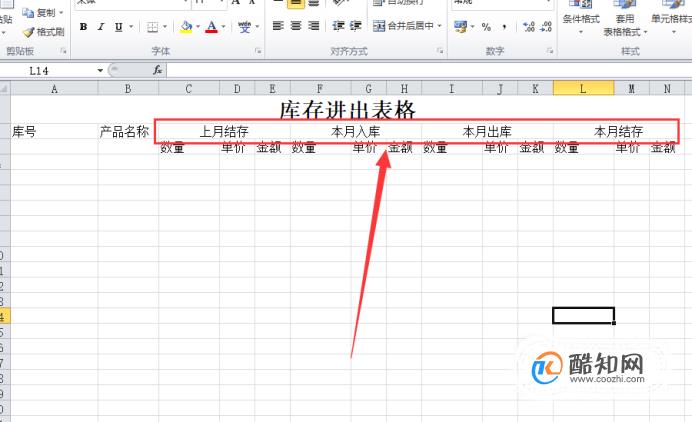Image resolution: width=692 pixels, height=422 pixels.
Task: Open the name box dropdown arrow
Action: coord(100,71)
